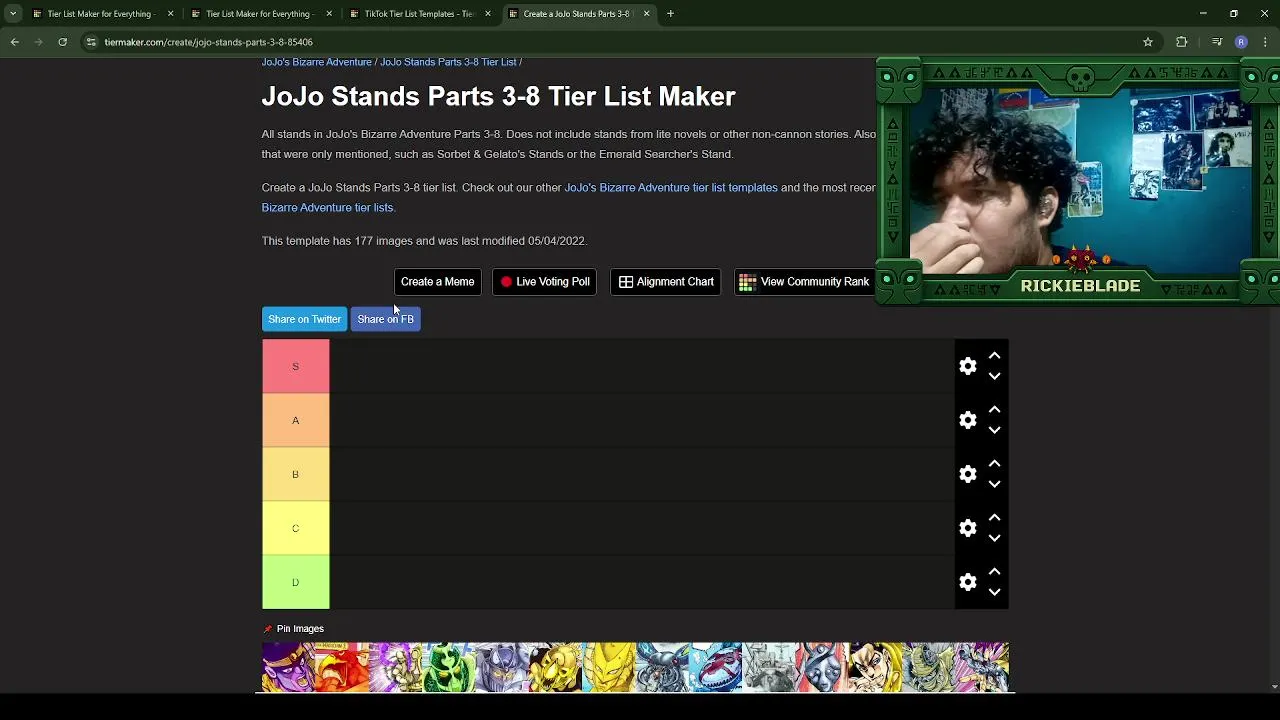Move B tier row up with arrow

[x=994, y=464]
